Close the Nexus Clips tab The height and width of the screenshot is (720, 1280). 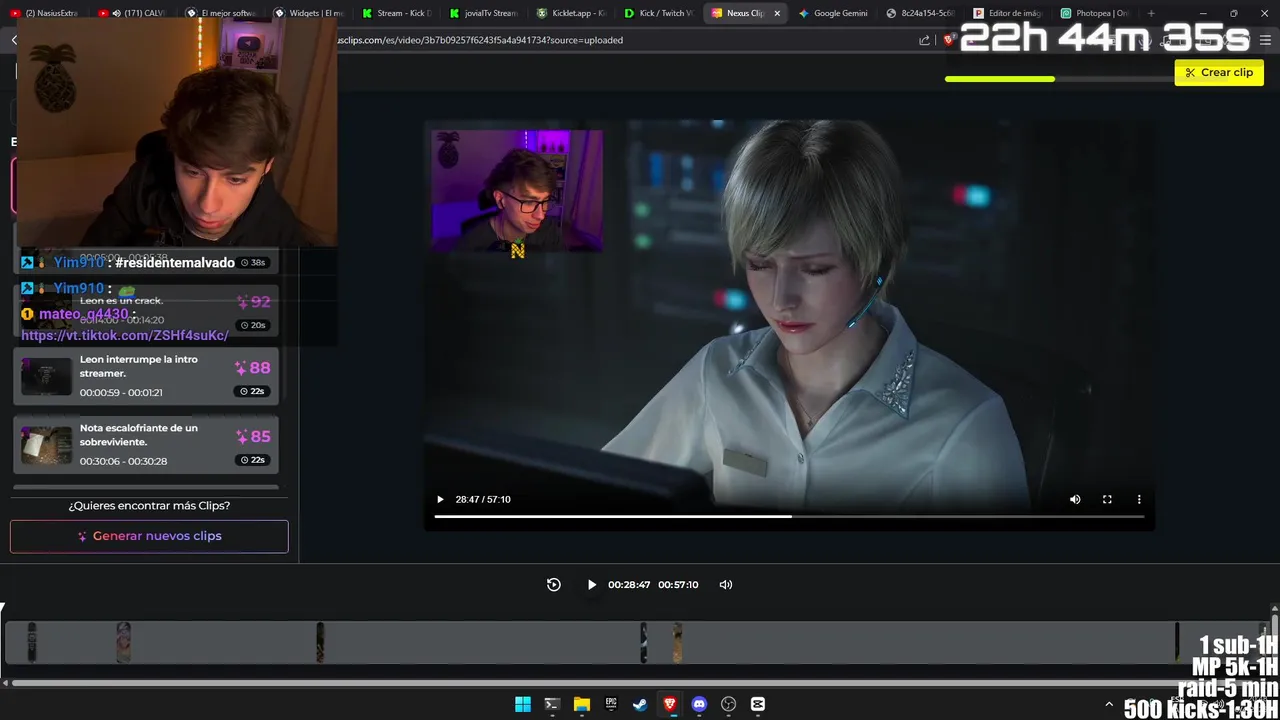[777, 13]
